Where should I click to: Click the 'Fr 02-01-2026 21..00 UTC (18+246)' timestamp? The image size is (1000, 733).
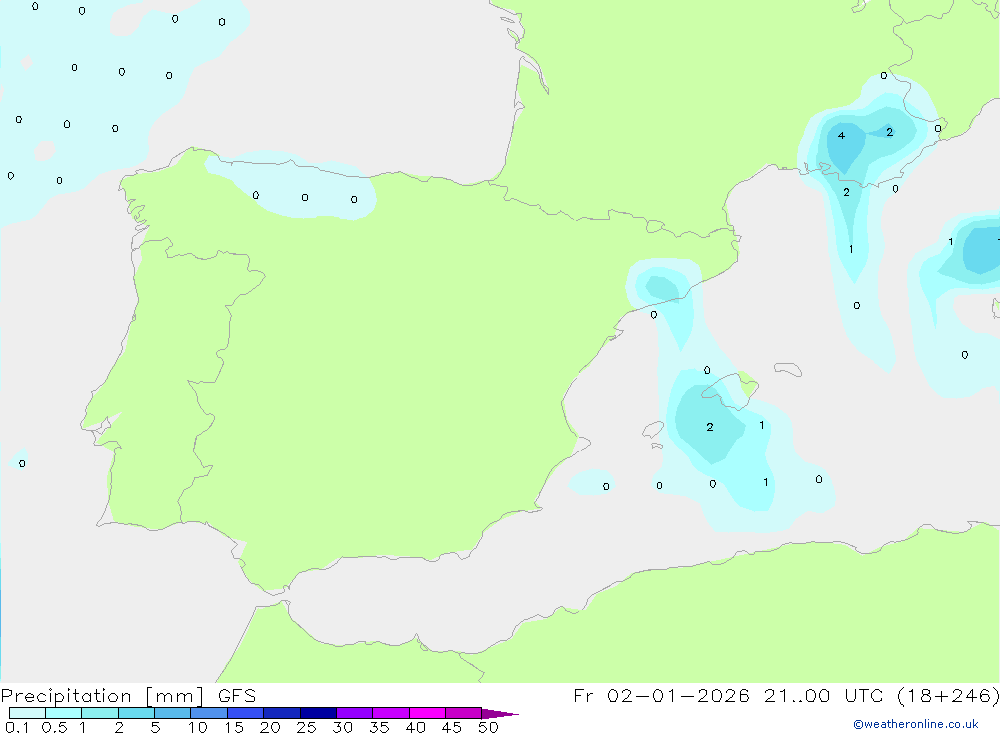pyautogui.click(x=786, y=696)
